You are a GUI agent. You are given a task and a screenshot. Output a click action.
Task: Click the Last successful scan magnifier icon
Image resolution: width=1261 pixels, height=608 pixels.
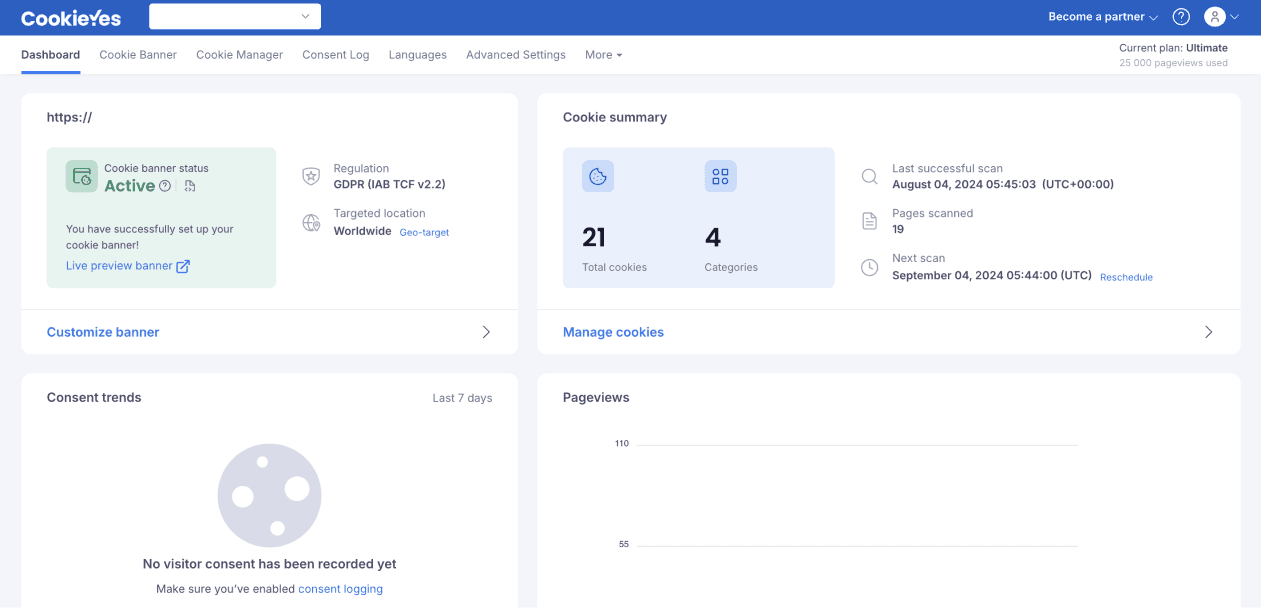click(x=870, y=176)
